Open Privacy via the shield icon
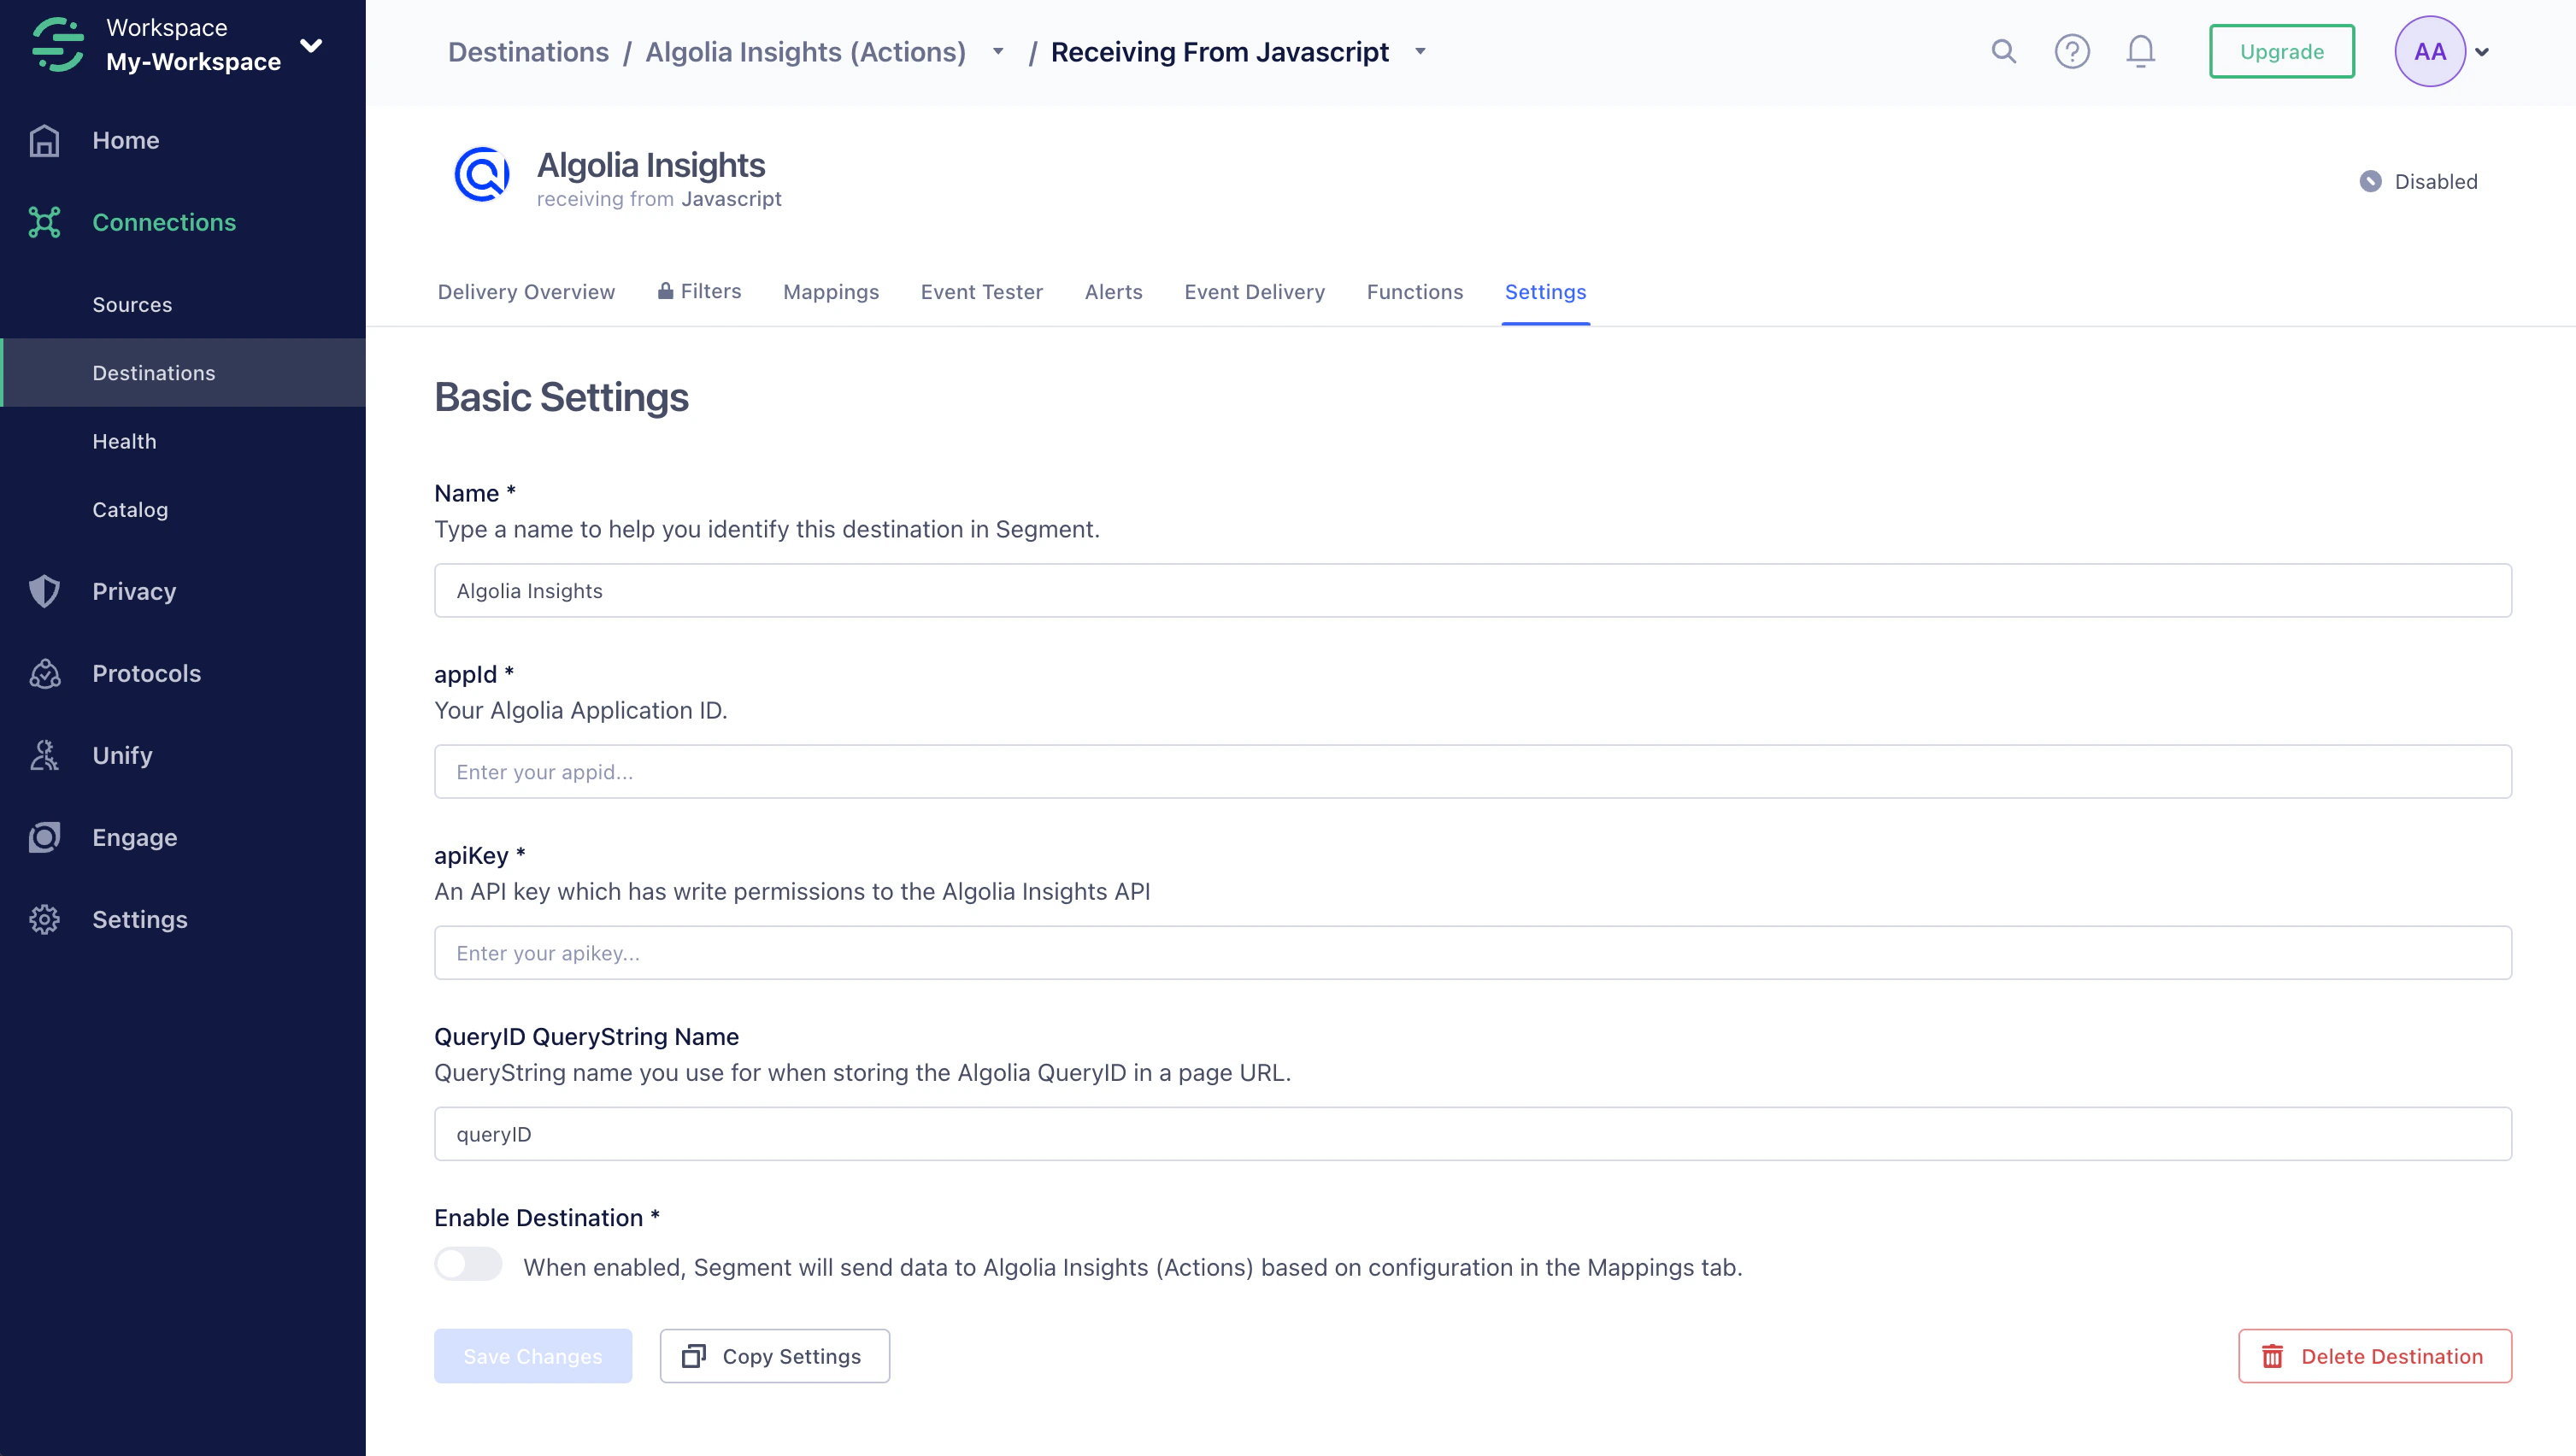Screen dimensions: 2576x1456 click(44, 591)
